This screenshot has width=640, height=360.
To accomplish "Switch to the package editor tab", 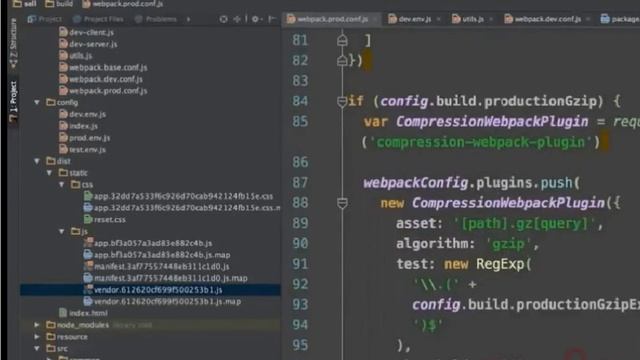I will click(620, 19).
